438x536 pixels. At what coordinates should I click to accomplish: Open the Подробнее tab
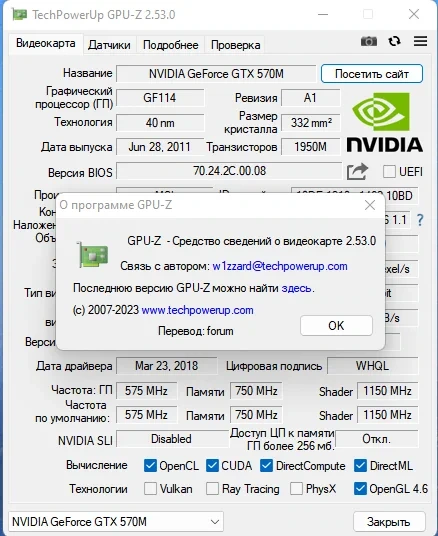pos(170,45)
